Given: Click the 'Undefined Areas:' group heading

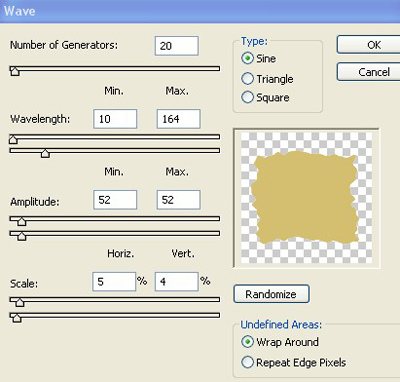Looking at the screenshot, I should [281, 324].
